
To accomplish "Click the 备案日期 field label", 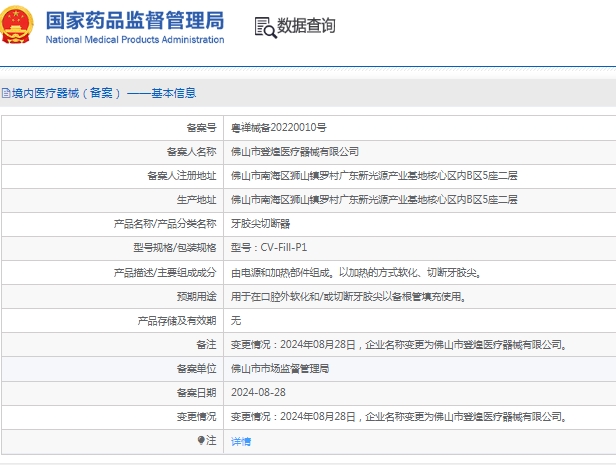I will [x=196, y=392].
